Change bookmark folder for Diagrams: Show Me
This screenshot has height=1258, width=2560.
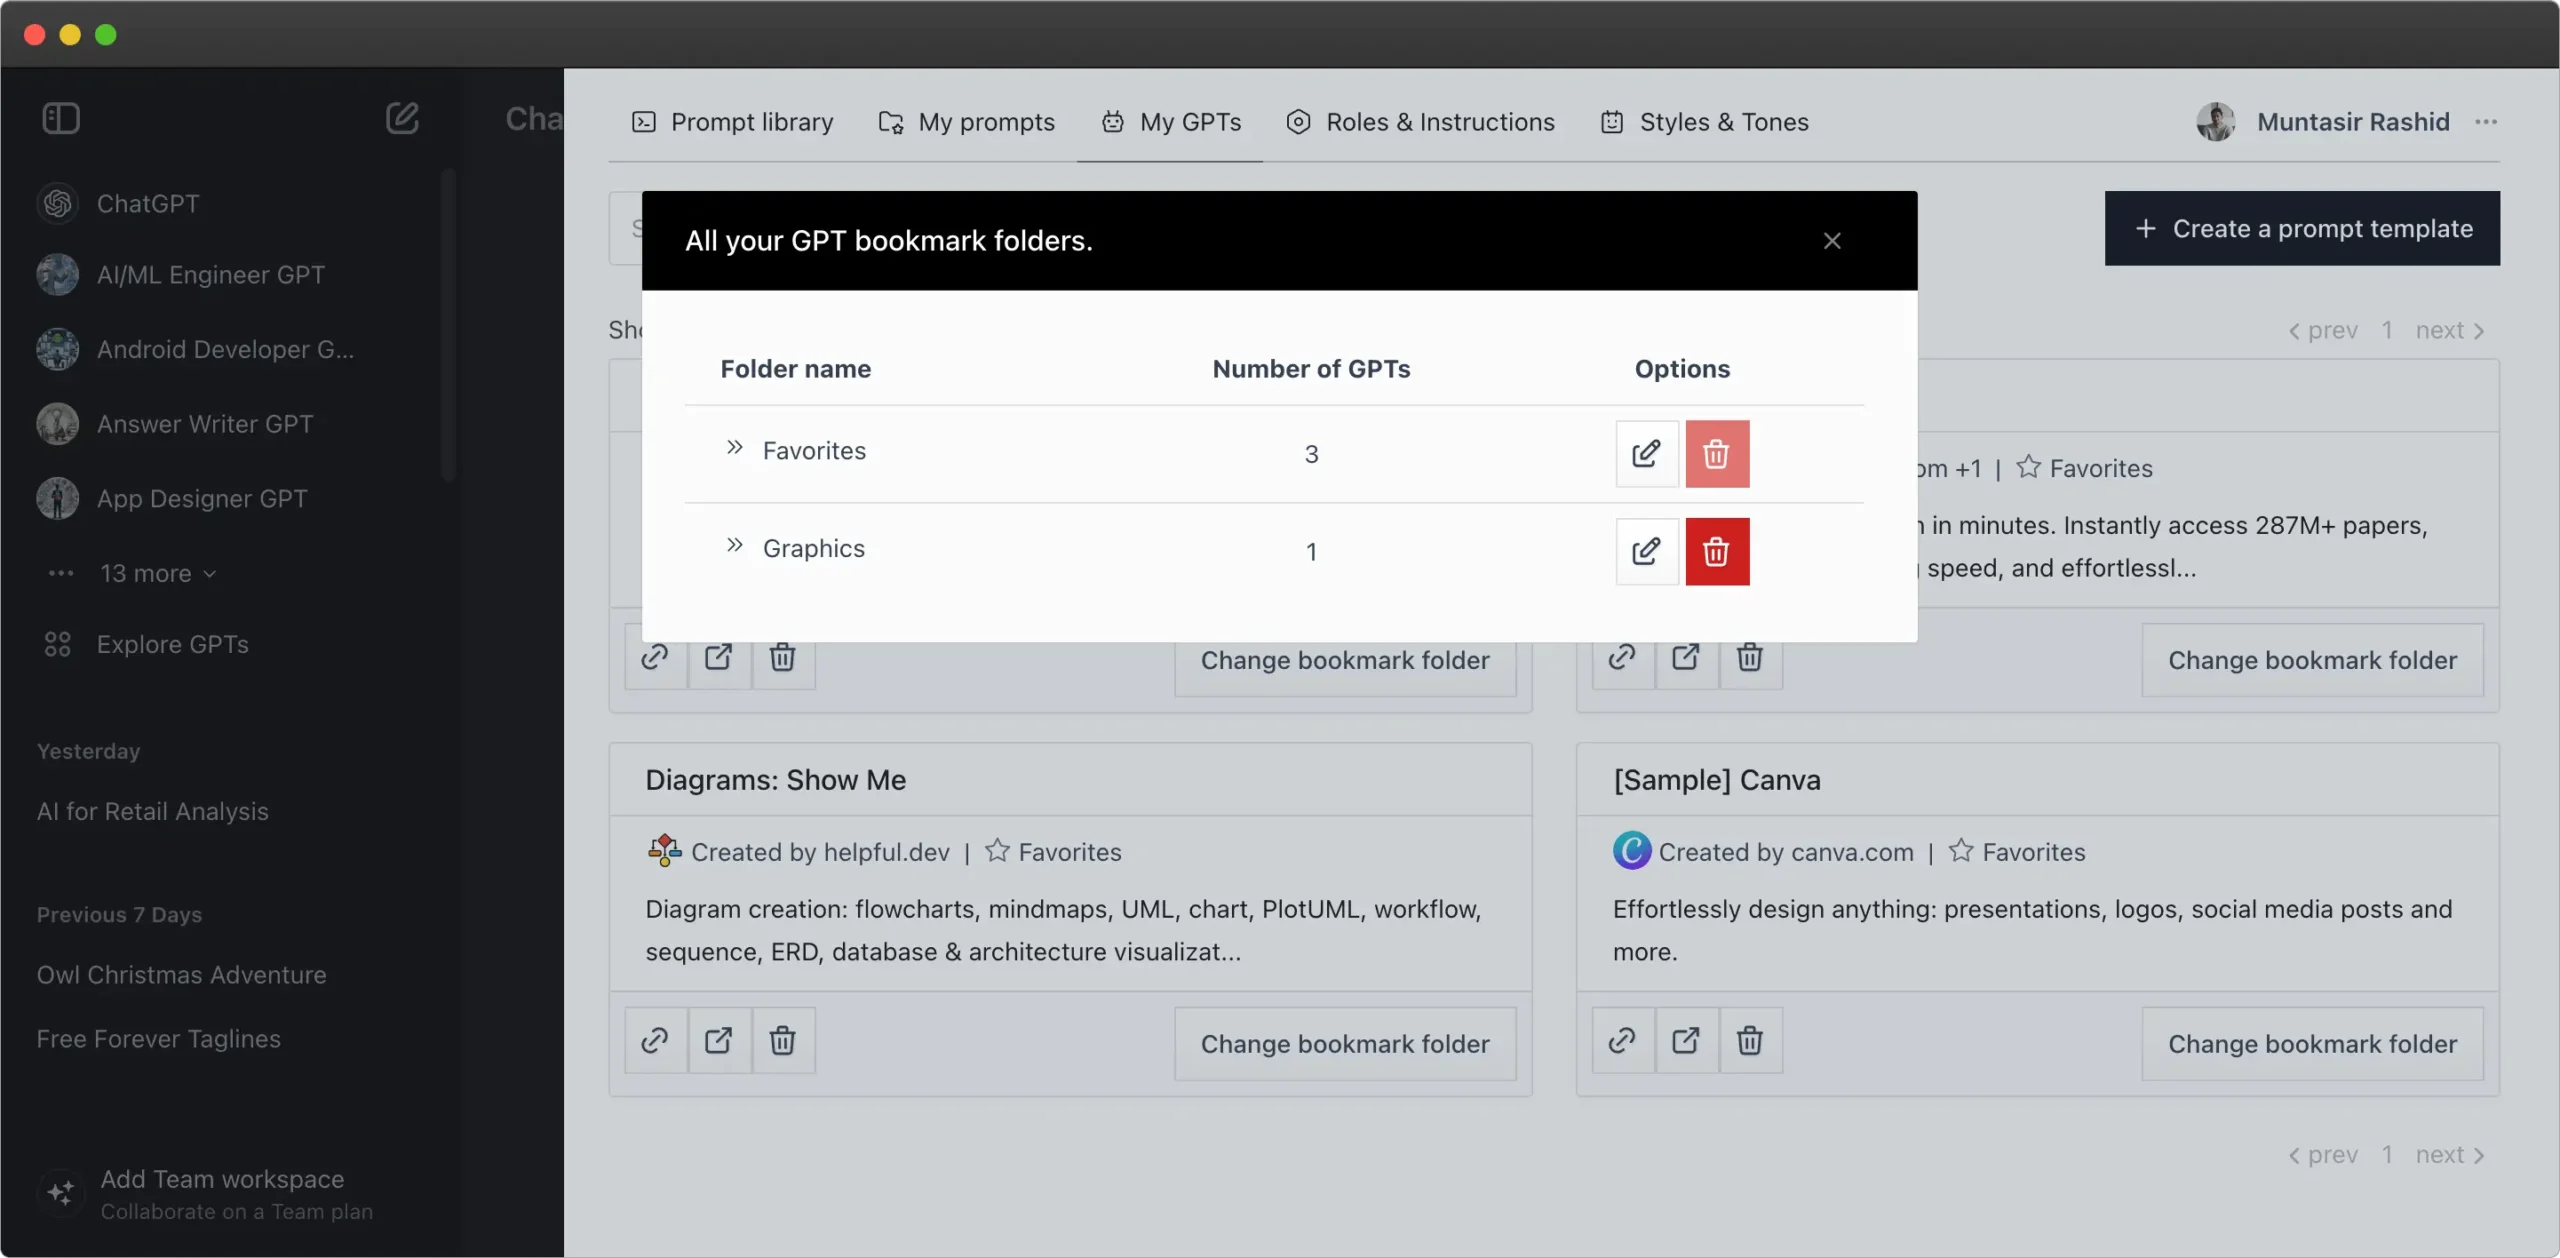[1345, 1044]
